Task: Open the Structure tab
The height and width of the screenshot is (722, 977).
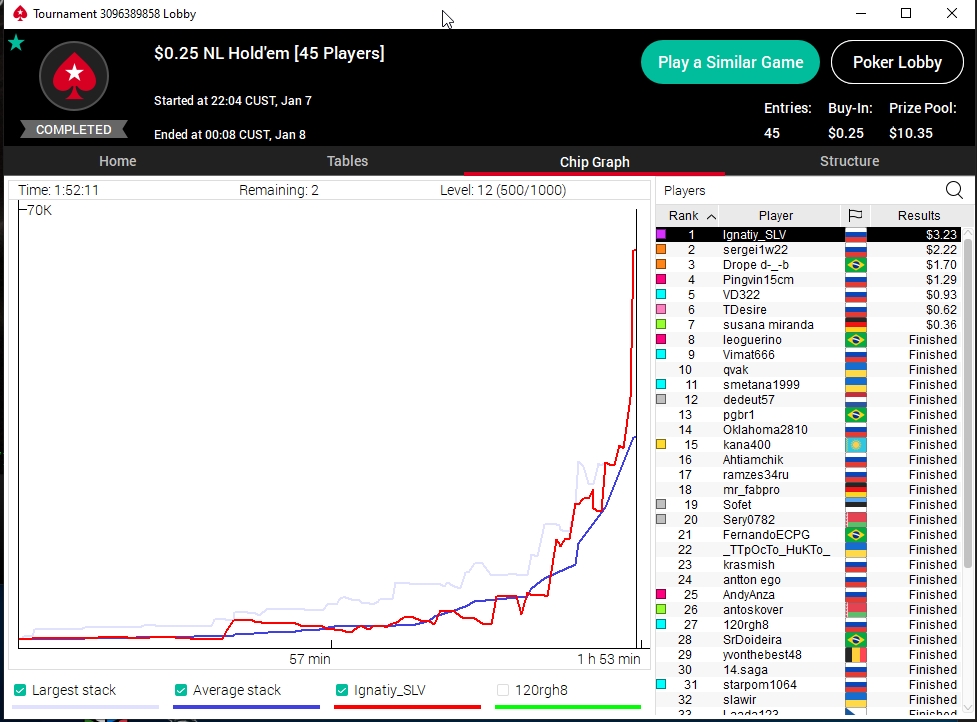Action: point(849,161)
